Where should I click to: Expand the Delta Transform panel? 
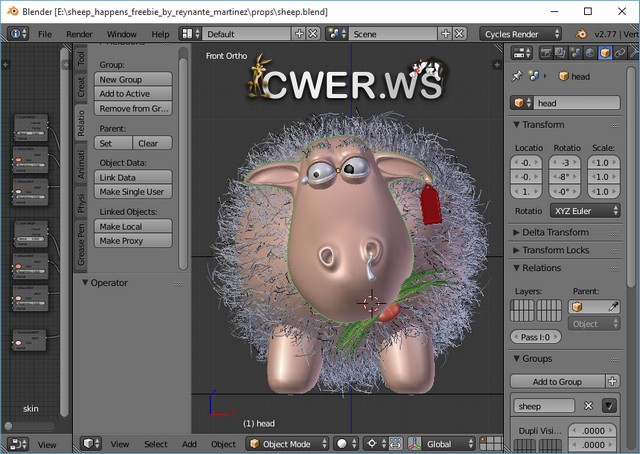556,232
